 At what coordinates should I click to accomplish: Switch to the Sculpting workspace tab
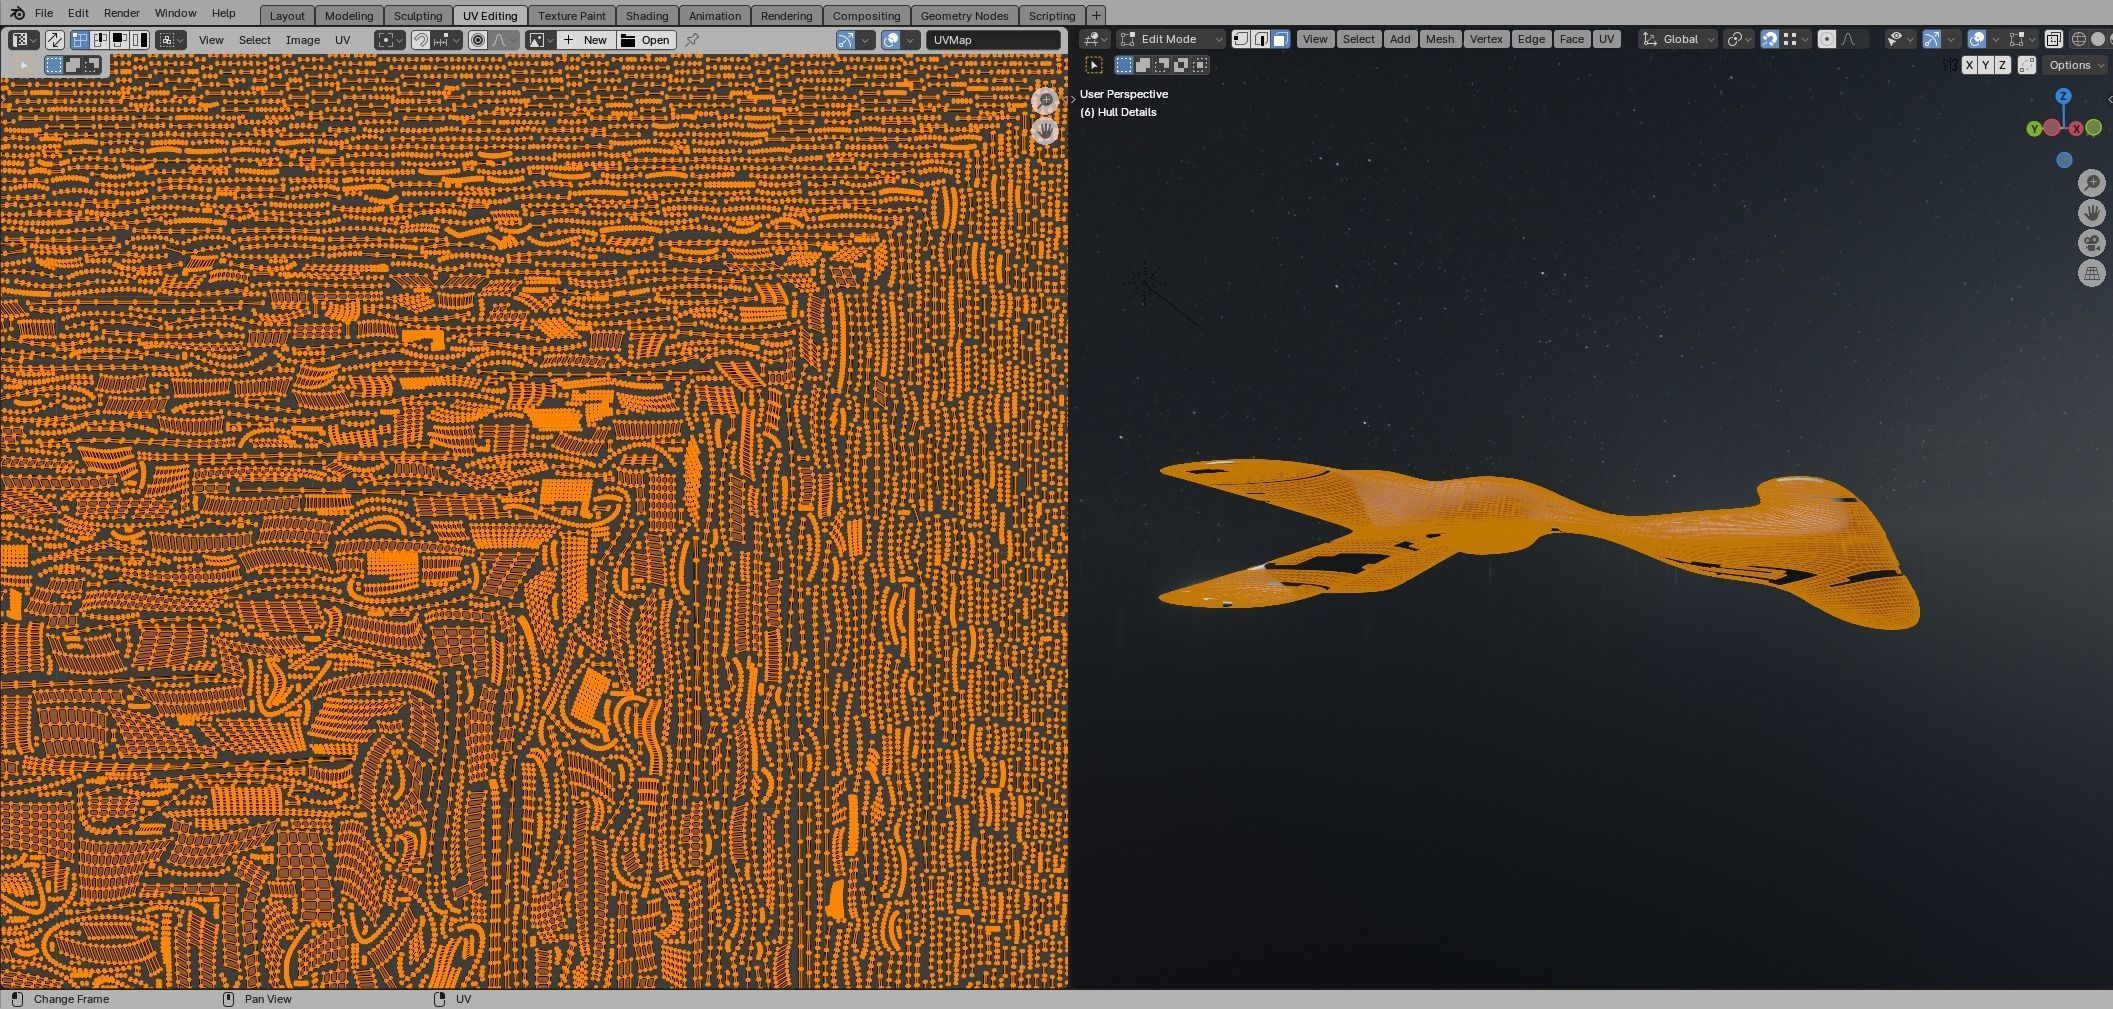coord(418,15)
